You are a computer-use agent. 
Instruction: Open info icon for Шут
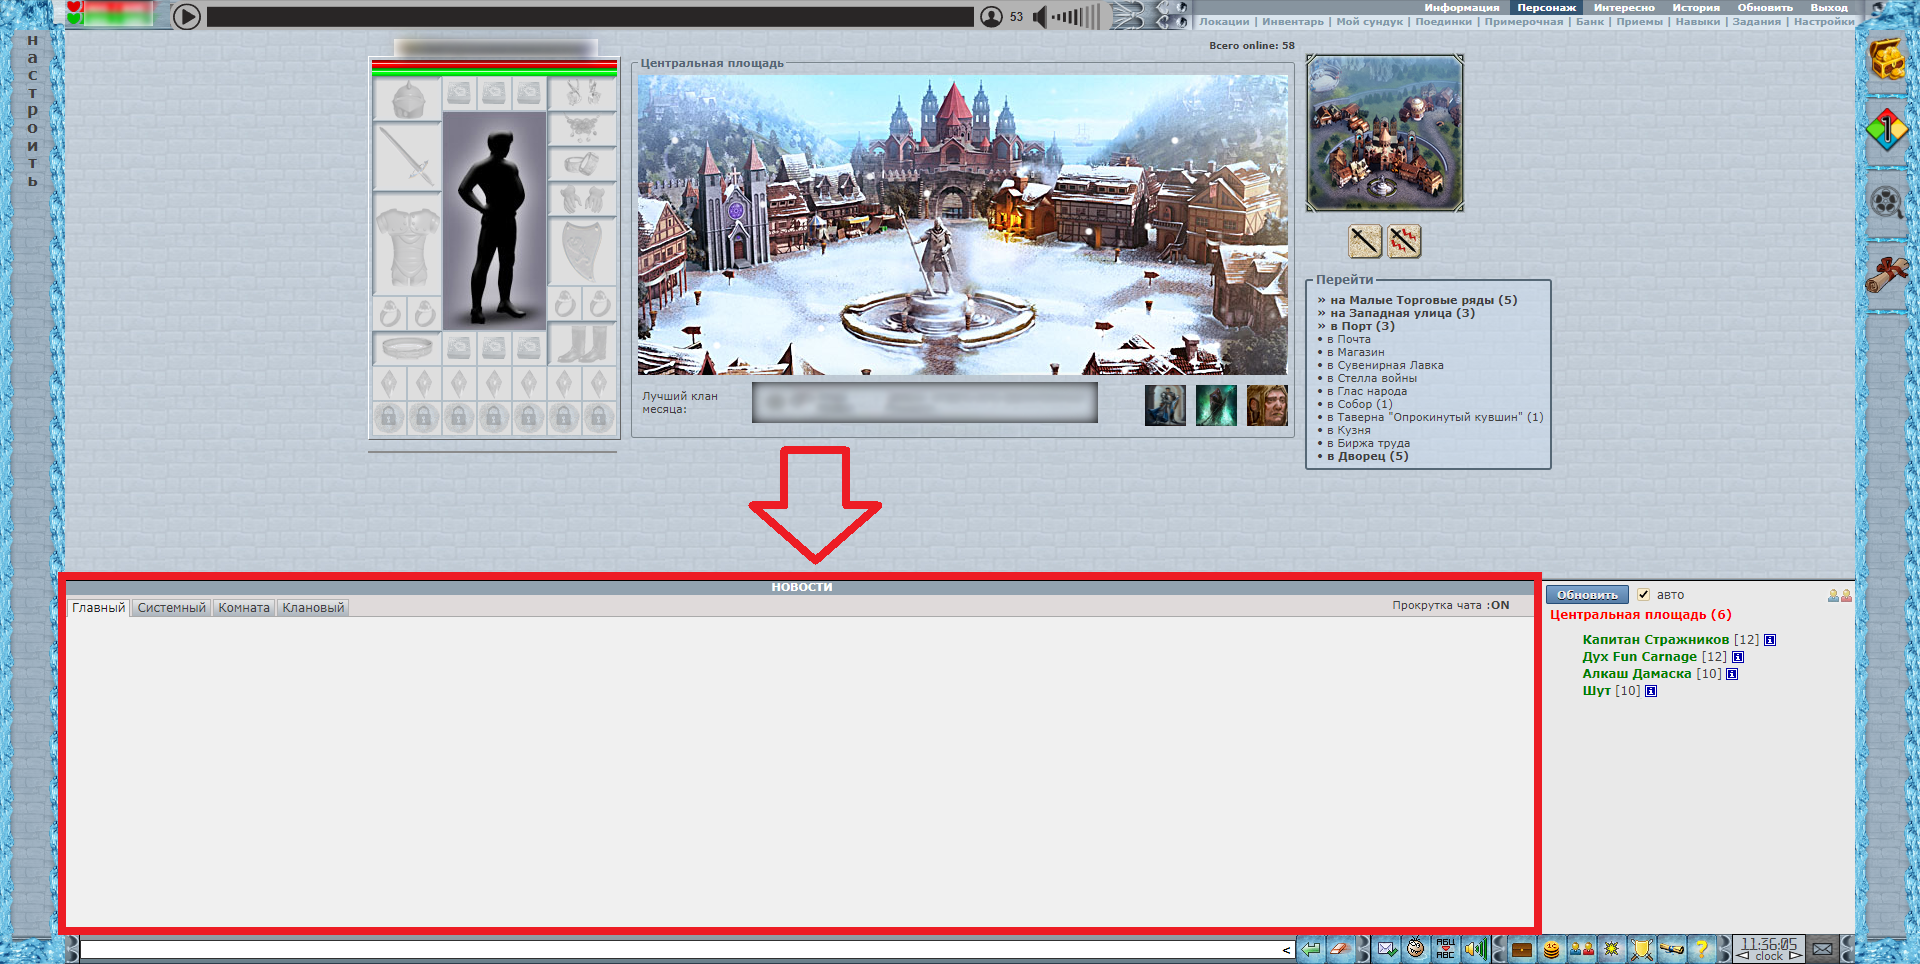pos(1651,691)
